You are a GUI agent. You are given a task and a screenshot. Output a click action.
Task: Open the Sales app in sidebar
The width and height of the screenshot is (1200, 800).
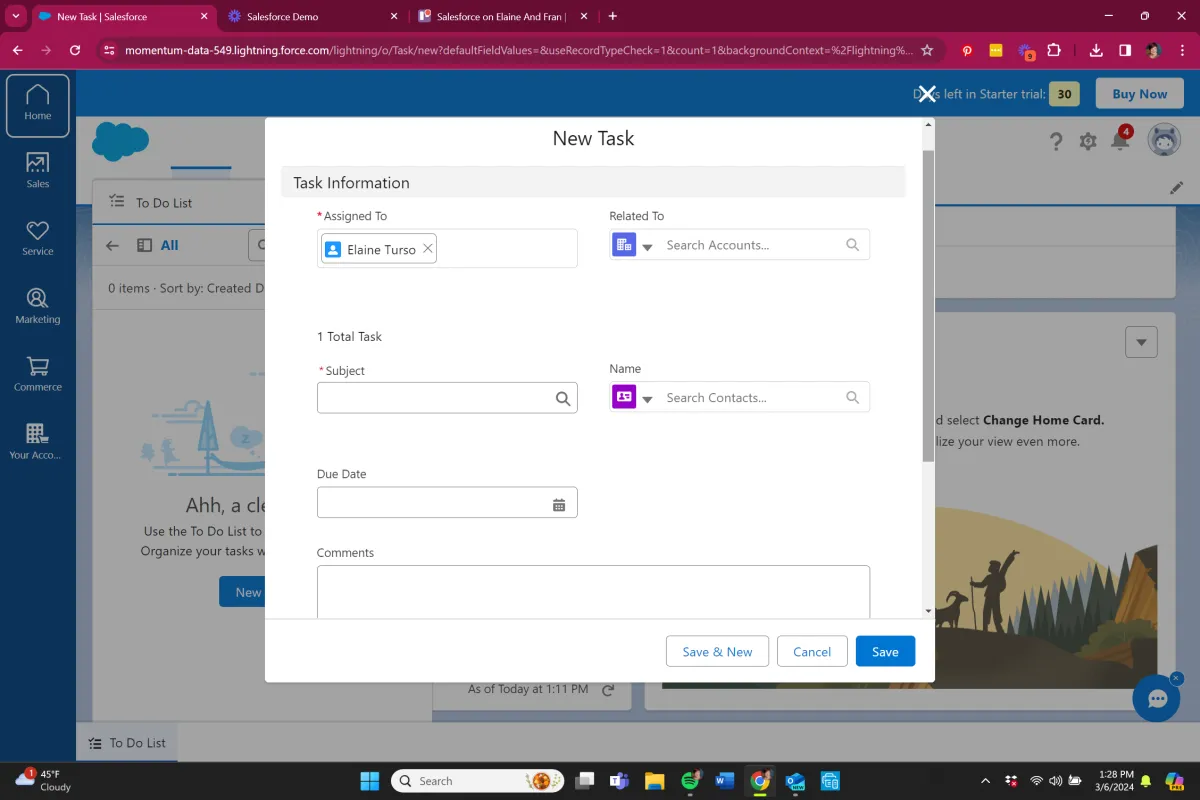38,170
